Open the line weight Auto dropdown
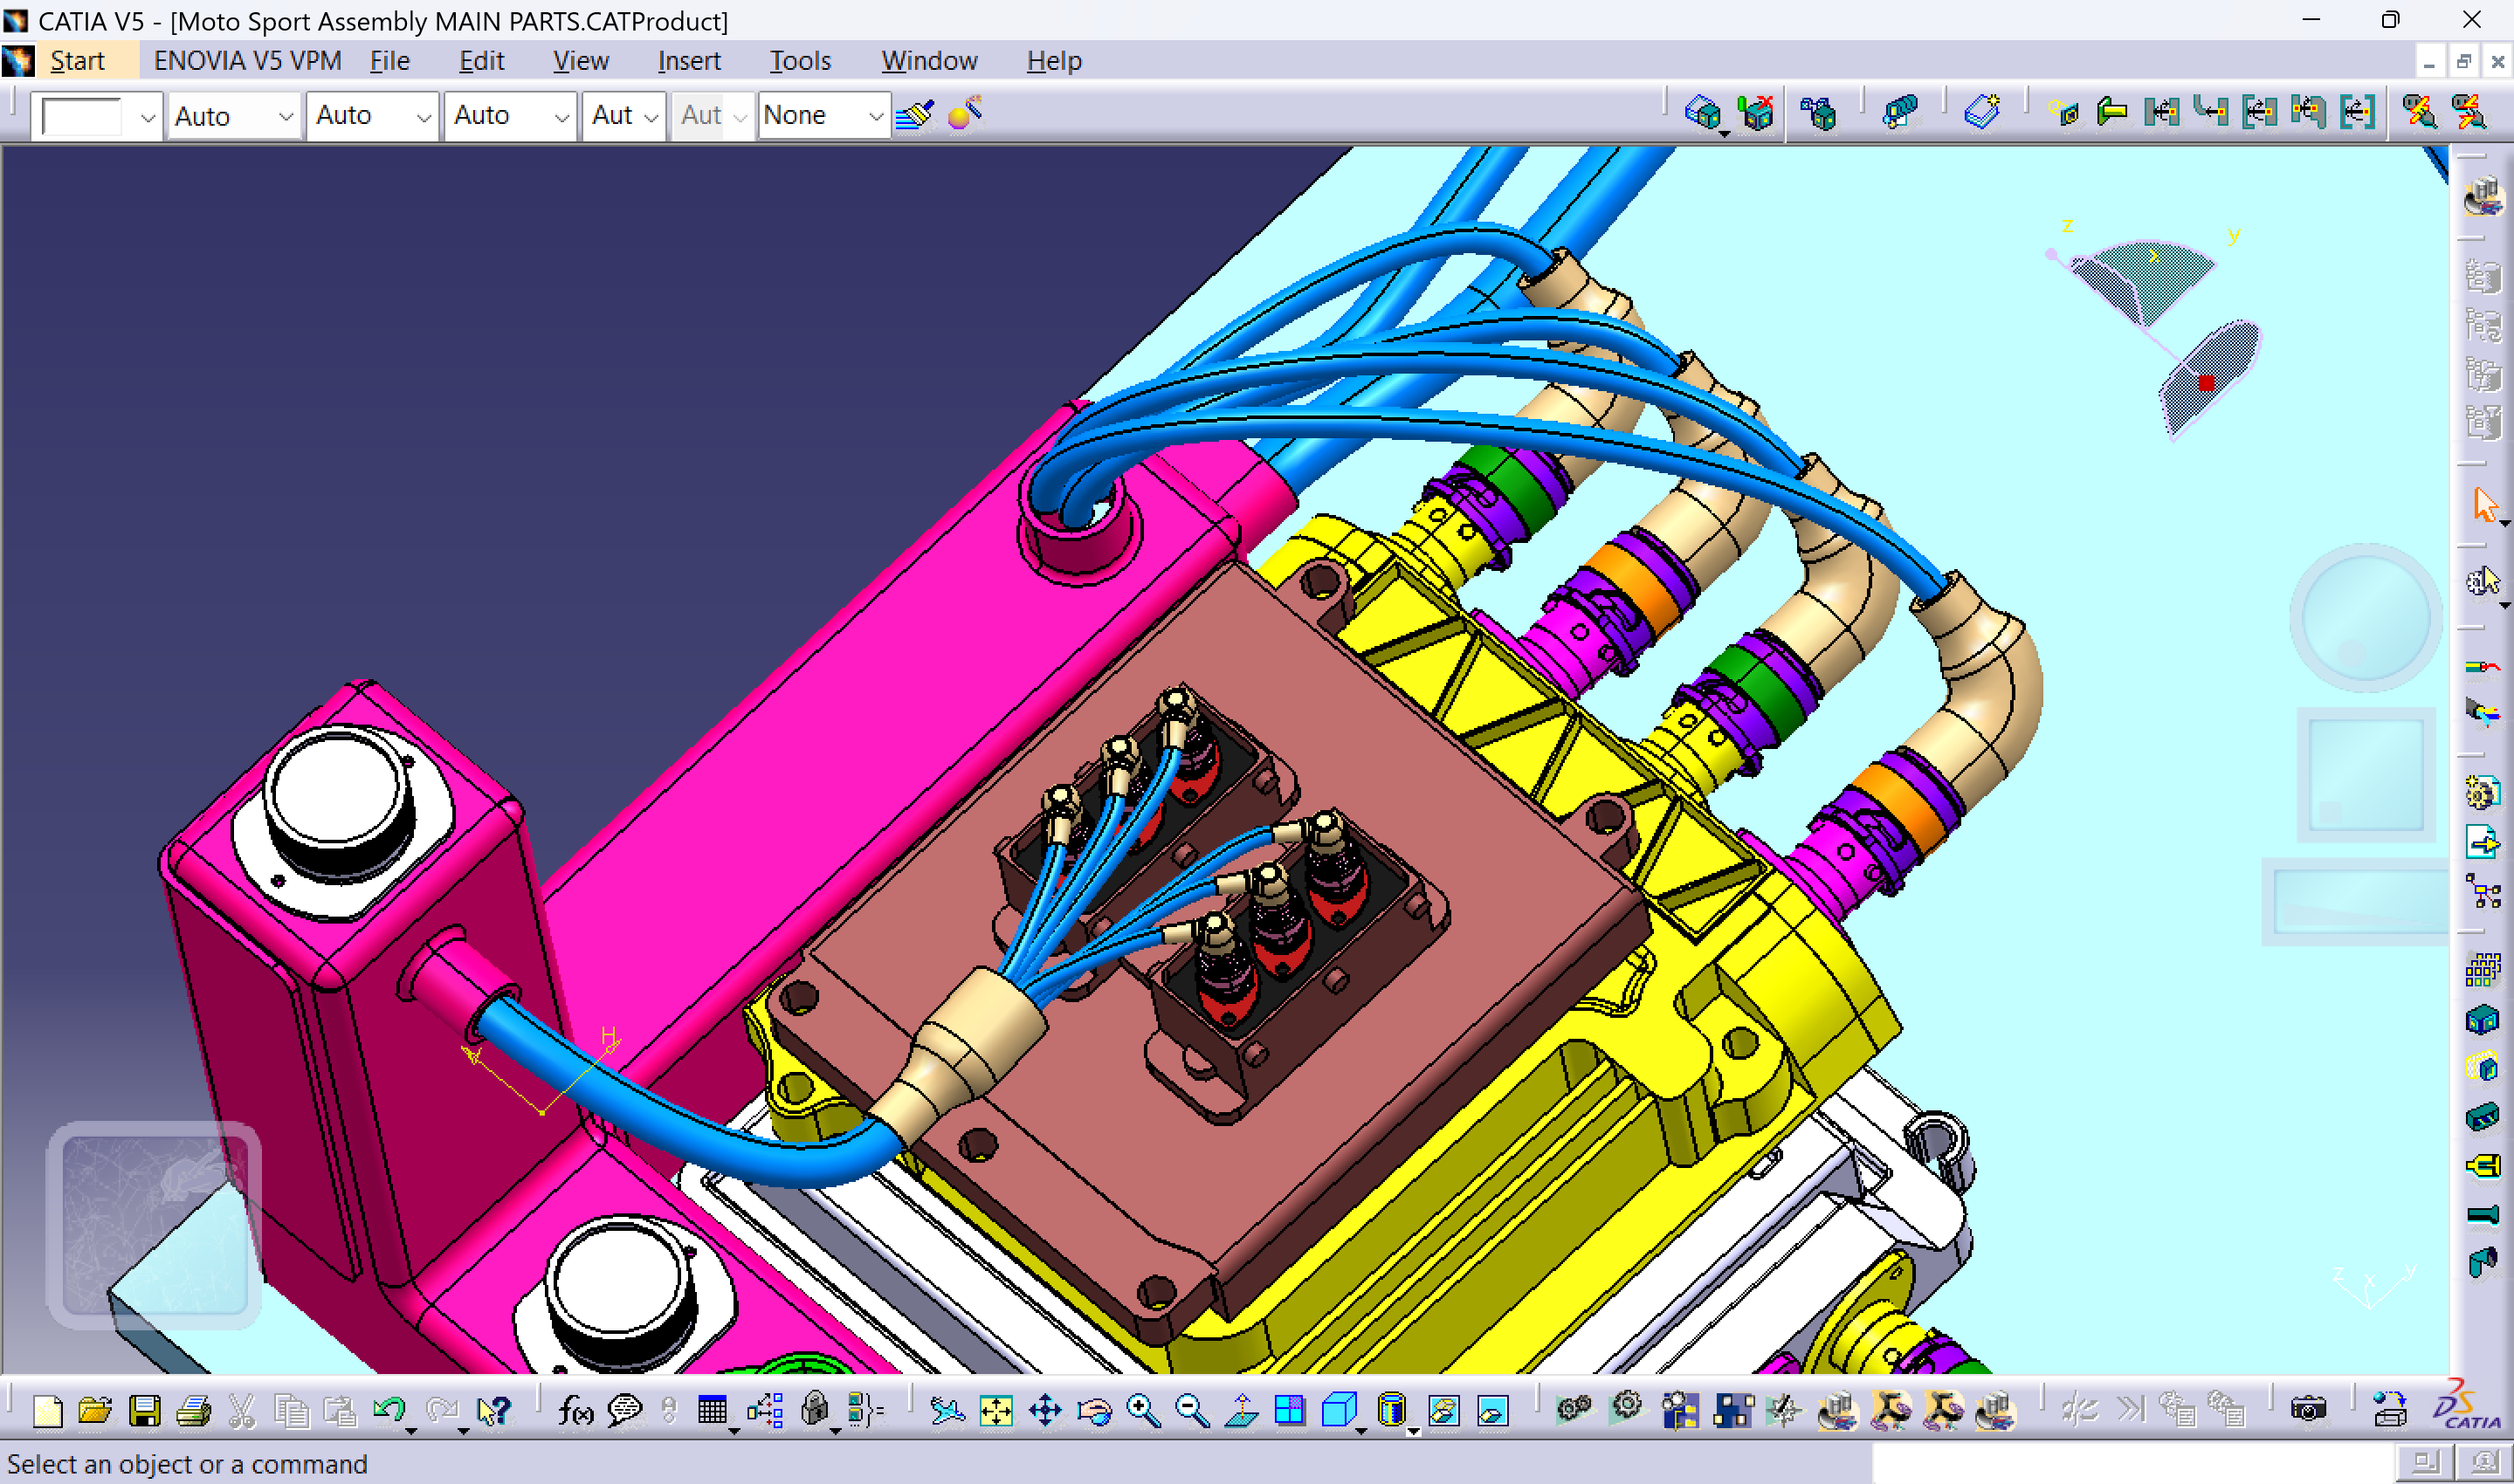 [x=372, y=115]
